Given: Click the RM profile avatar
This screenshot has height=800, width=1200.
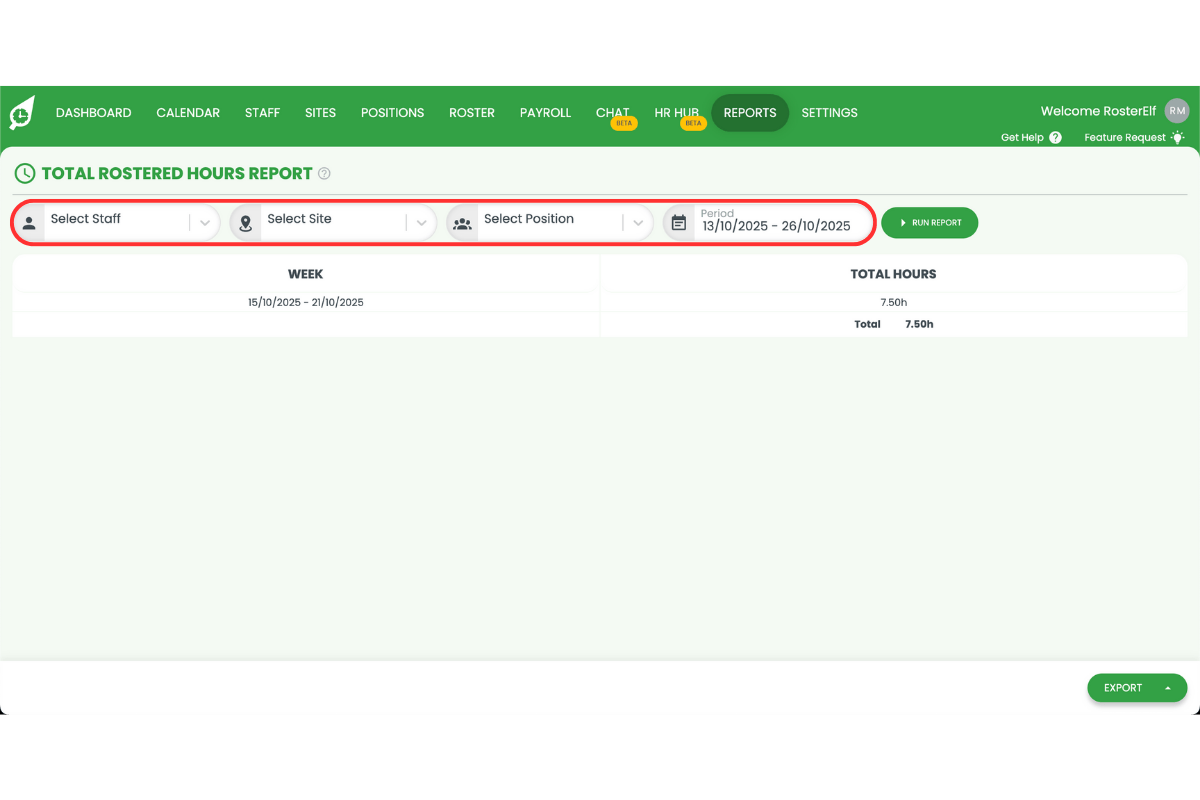Looking at the screenshot, I should coord(1176,110).
